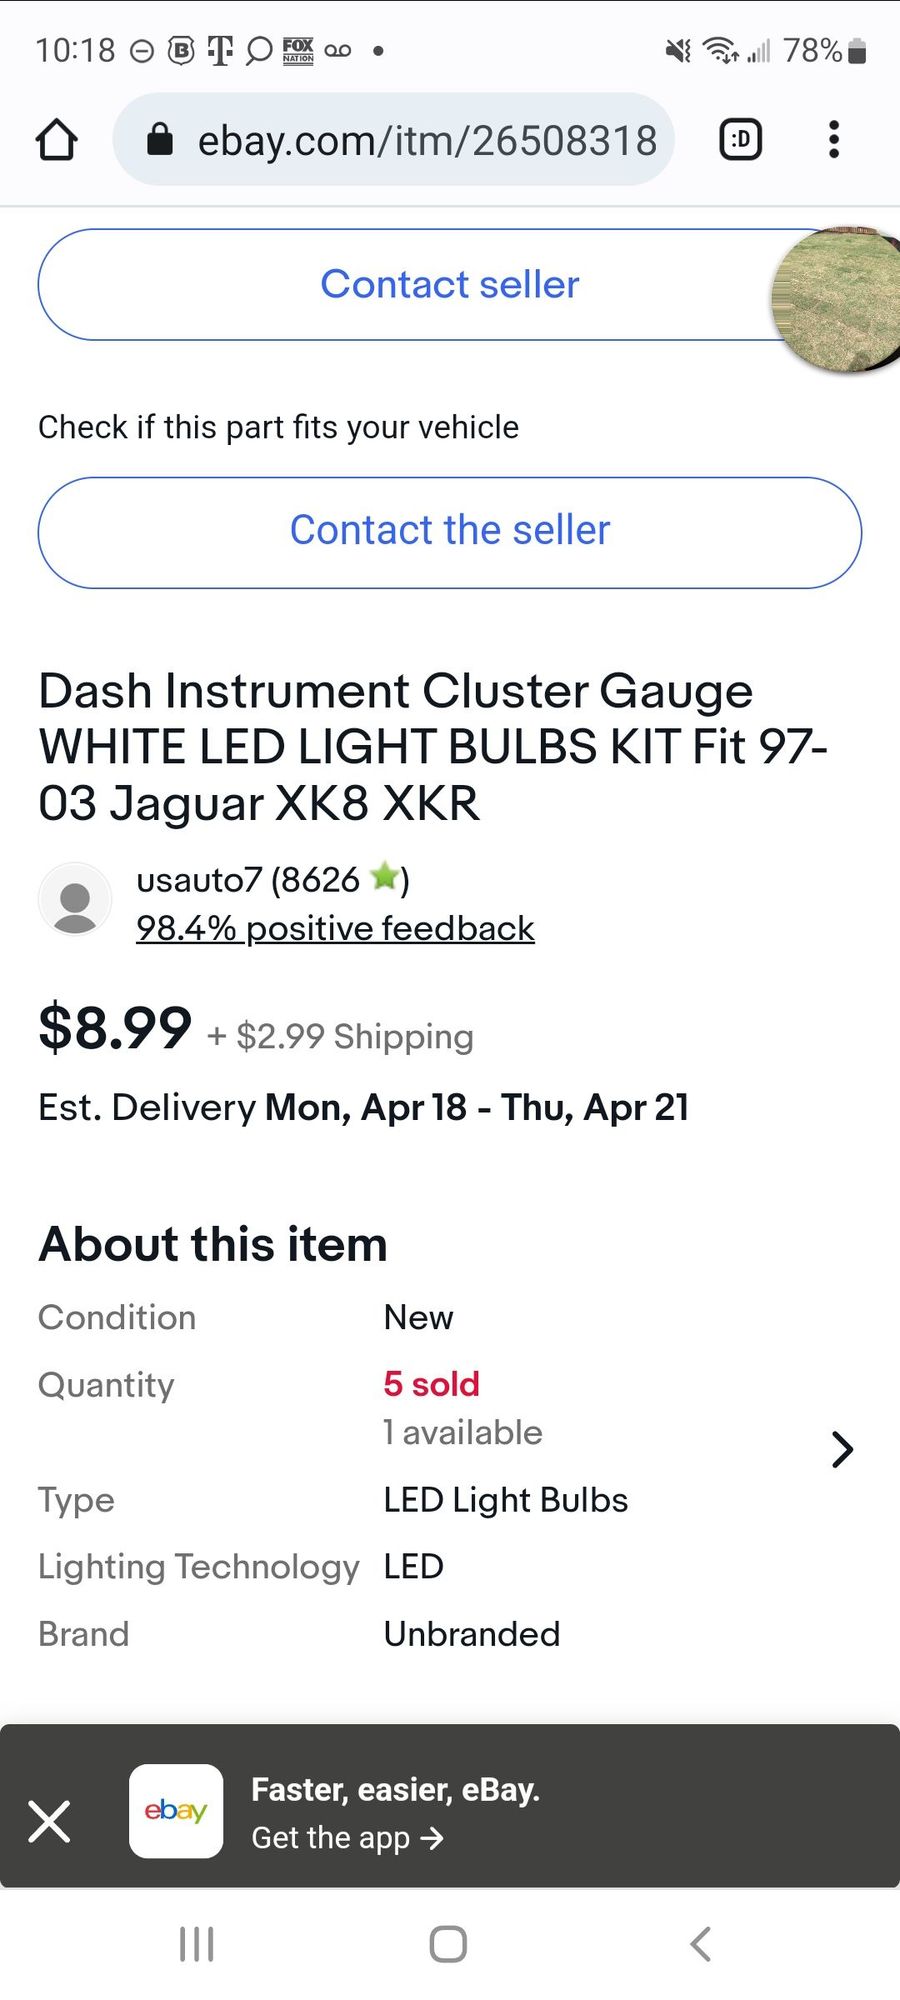Dismiss the eBay app banner

[50, 1821]
